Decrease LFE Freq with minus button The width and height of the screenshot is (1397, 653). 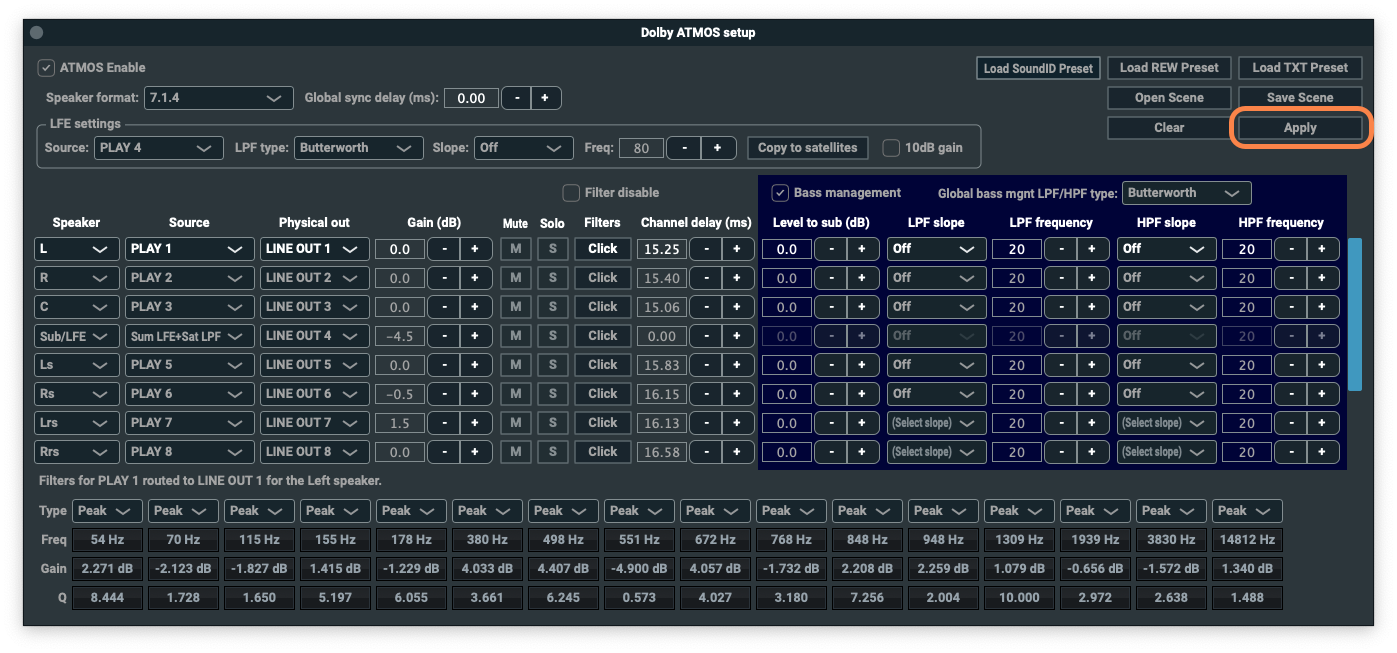683,148
